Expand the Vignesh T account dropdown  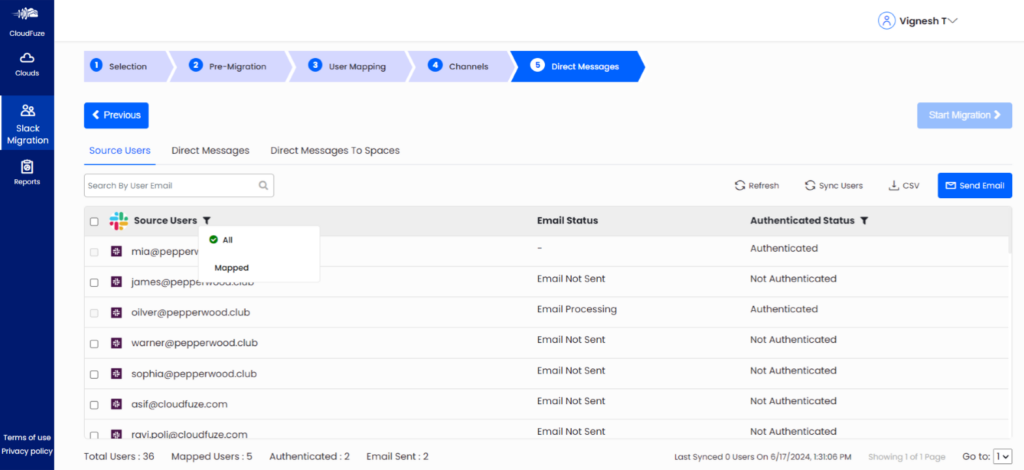(952, 21)
